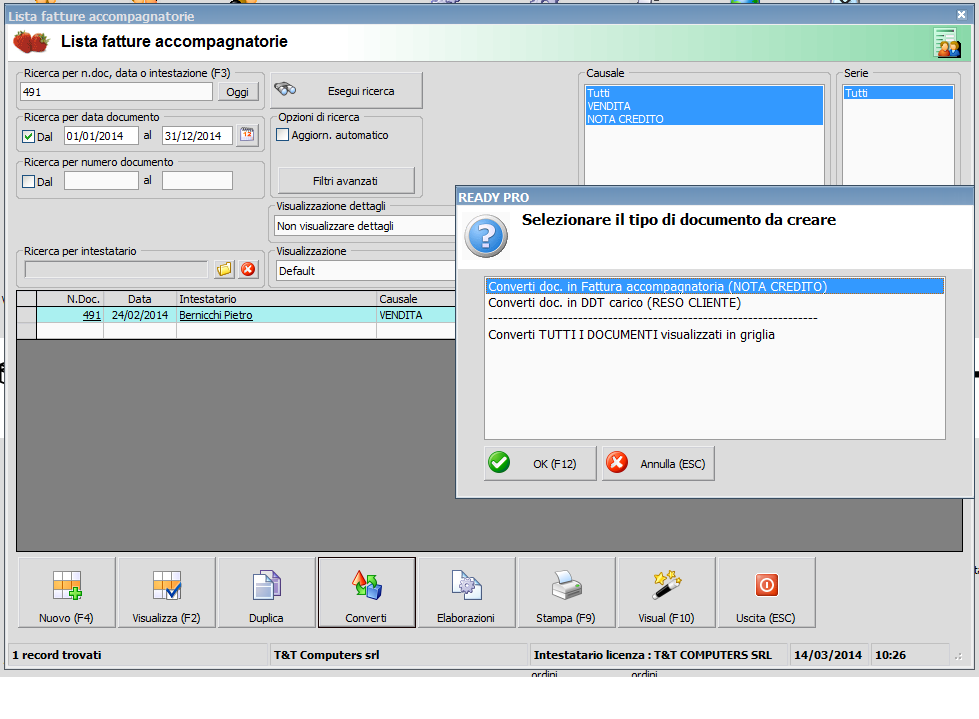Open Visualizza (F2) document view
Image resolution: width=979 pixels, height=719 pixels.
pyautogui.click(x=167, y=592)
